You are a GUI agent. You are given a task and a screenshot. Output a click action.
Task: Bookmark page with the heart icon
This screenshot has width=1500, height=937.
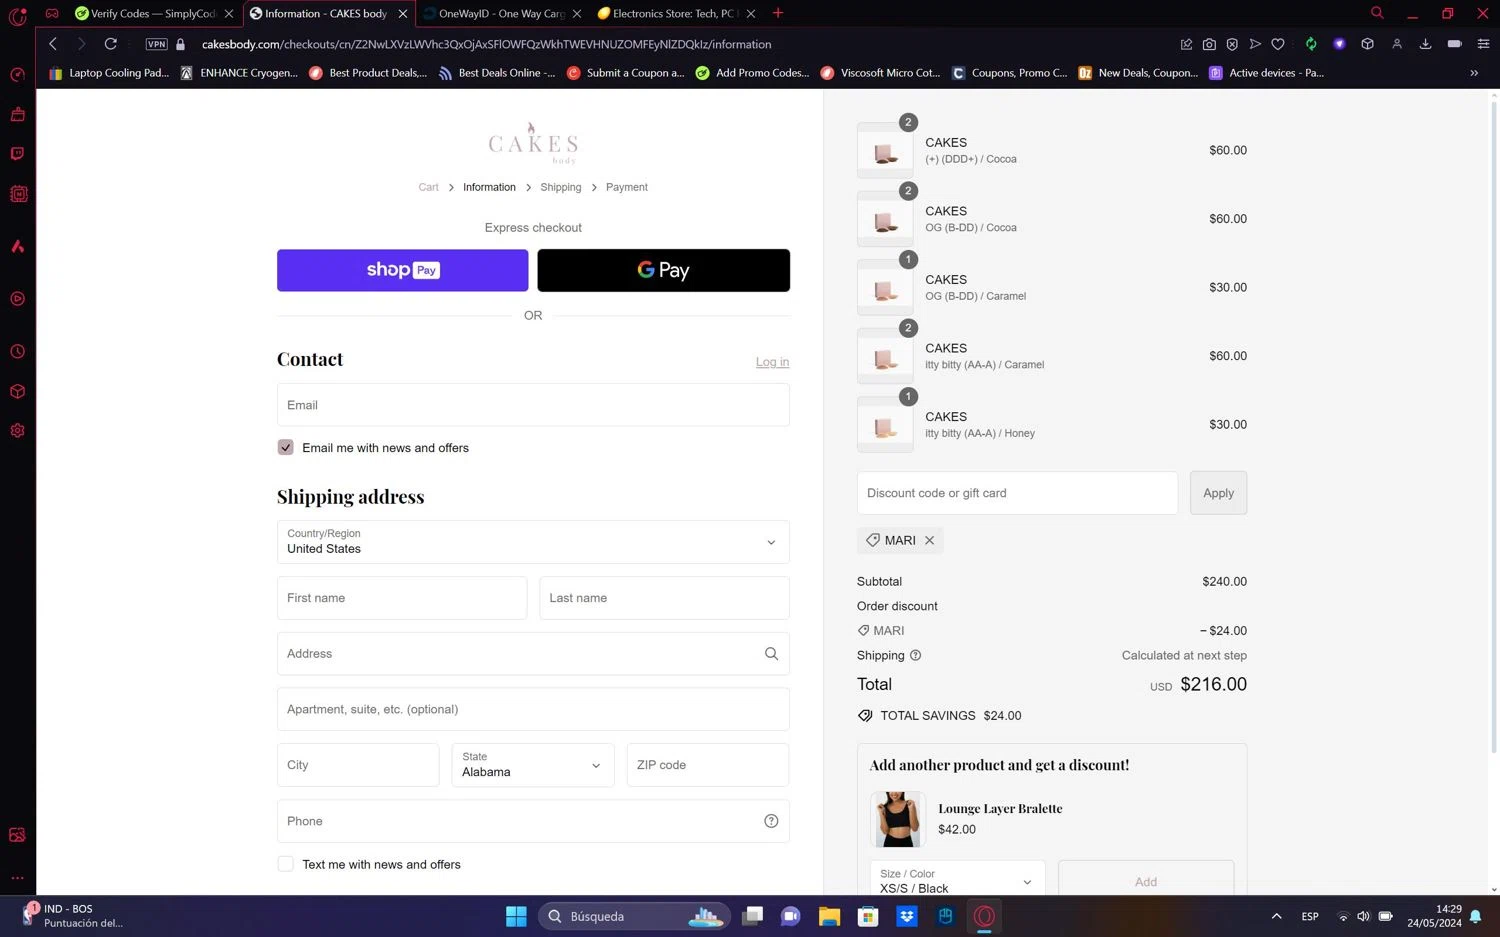pyautogui.click(x=1278, y=44)
